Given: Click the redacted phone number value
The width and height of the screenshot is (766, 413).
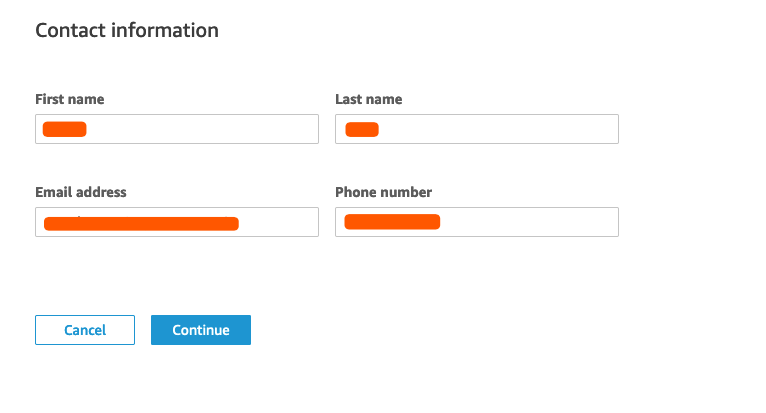Looking at the screenshot, I should [x=392, y=222].
